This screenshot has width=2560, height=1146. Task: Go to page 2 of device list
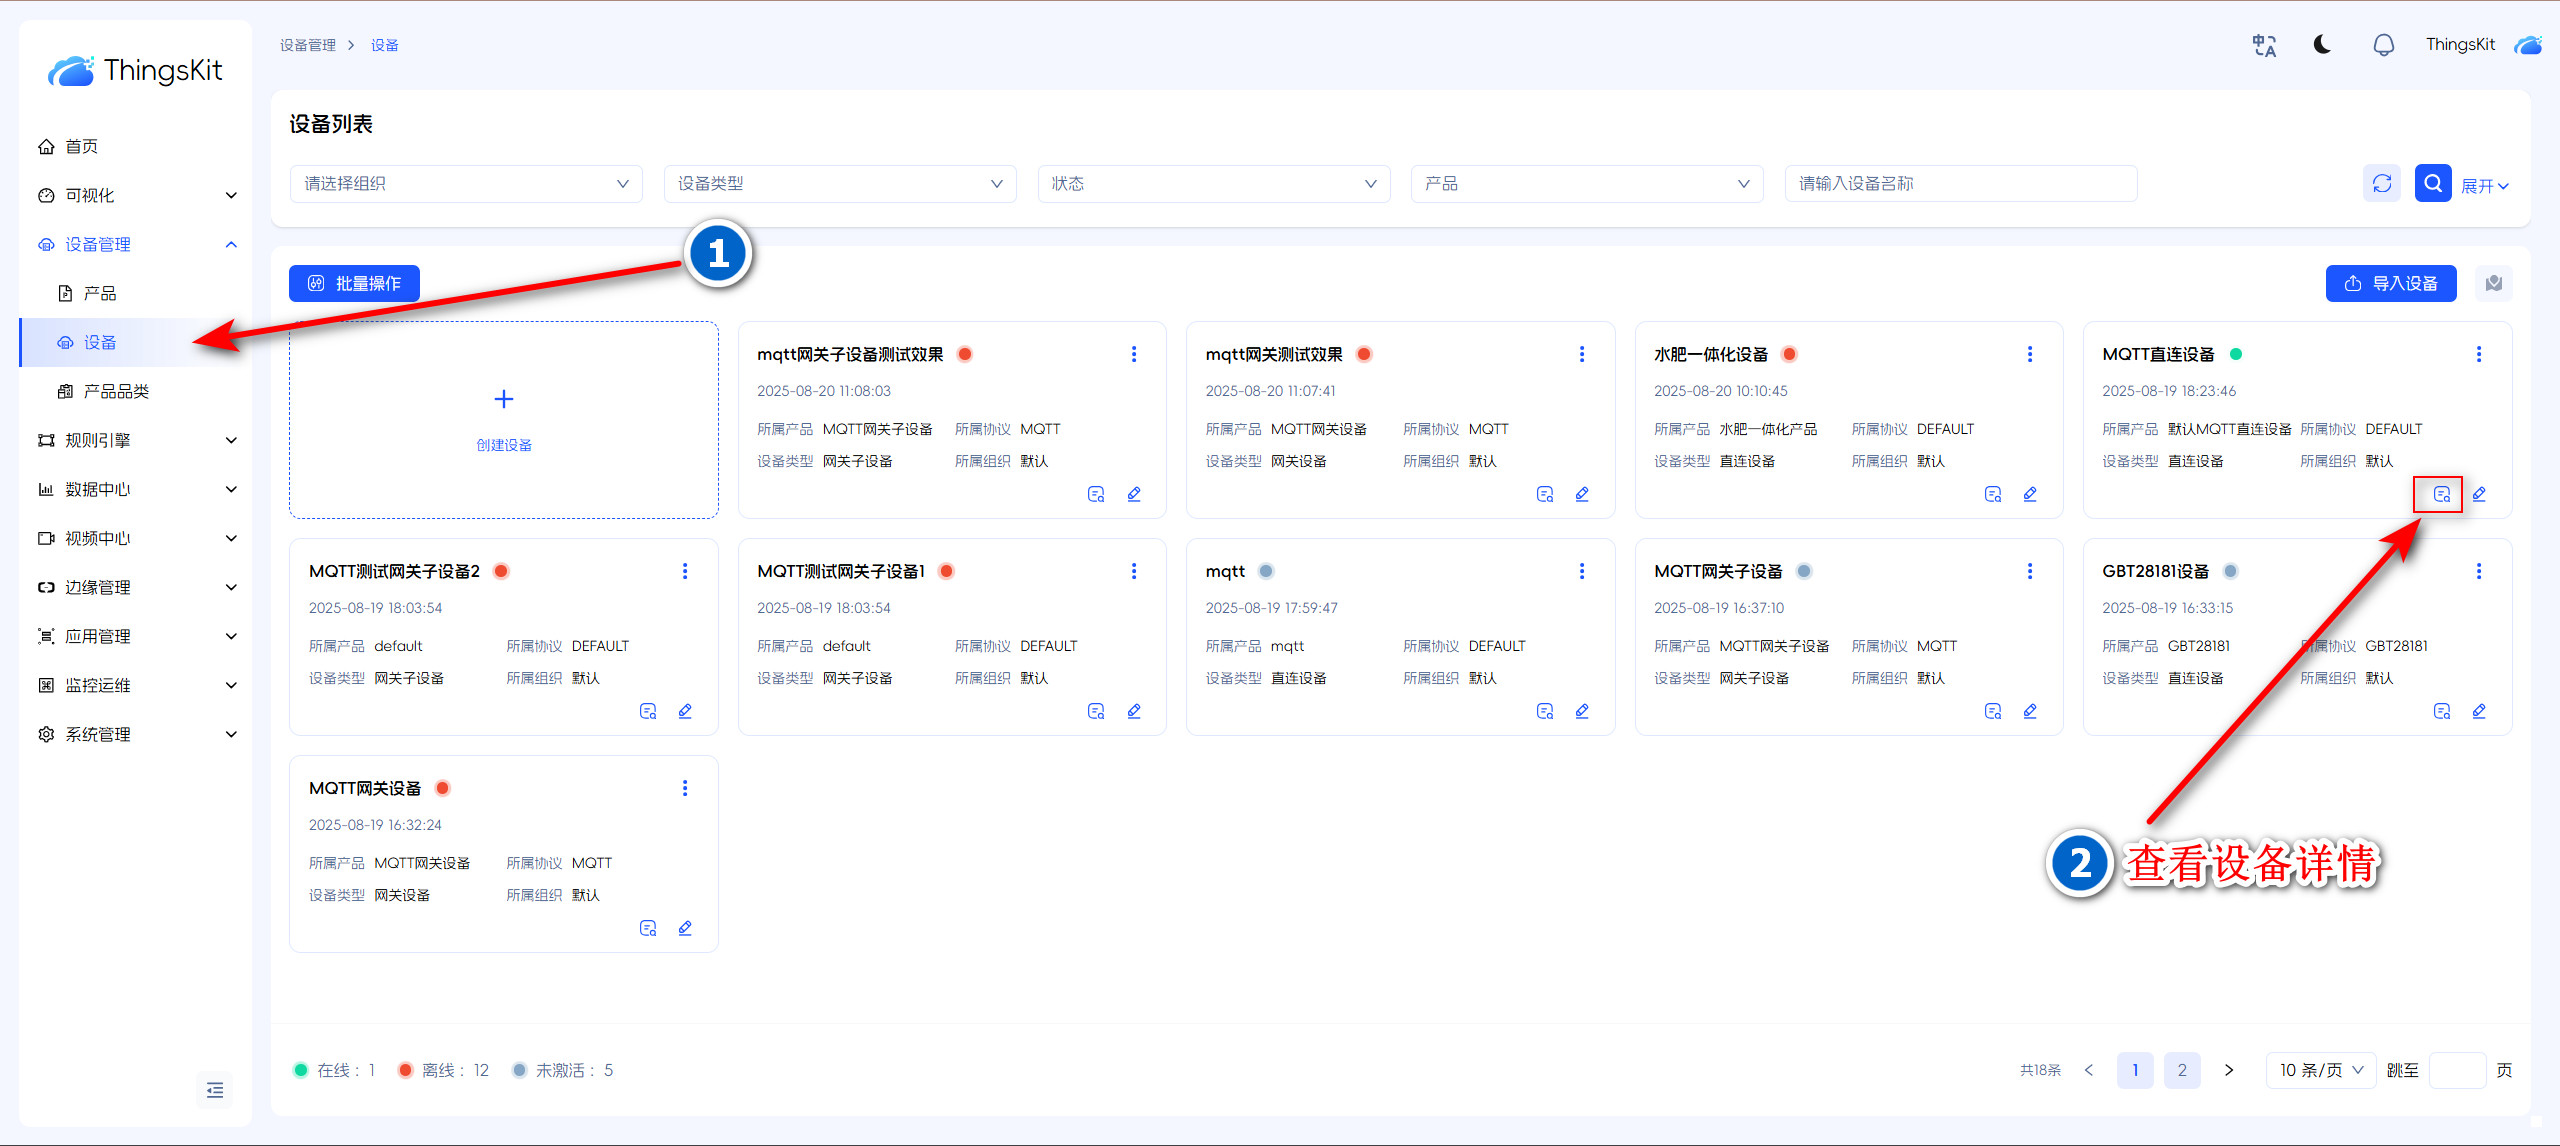(2182, 1070)
